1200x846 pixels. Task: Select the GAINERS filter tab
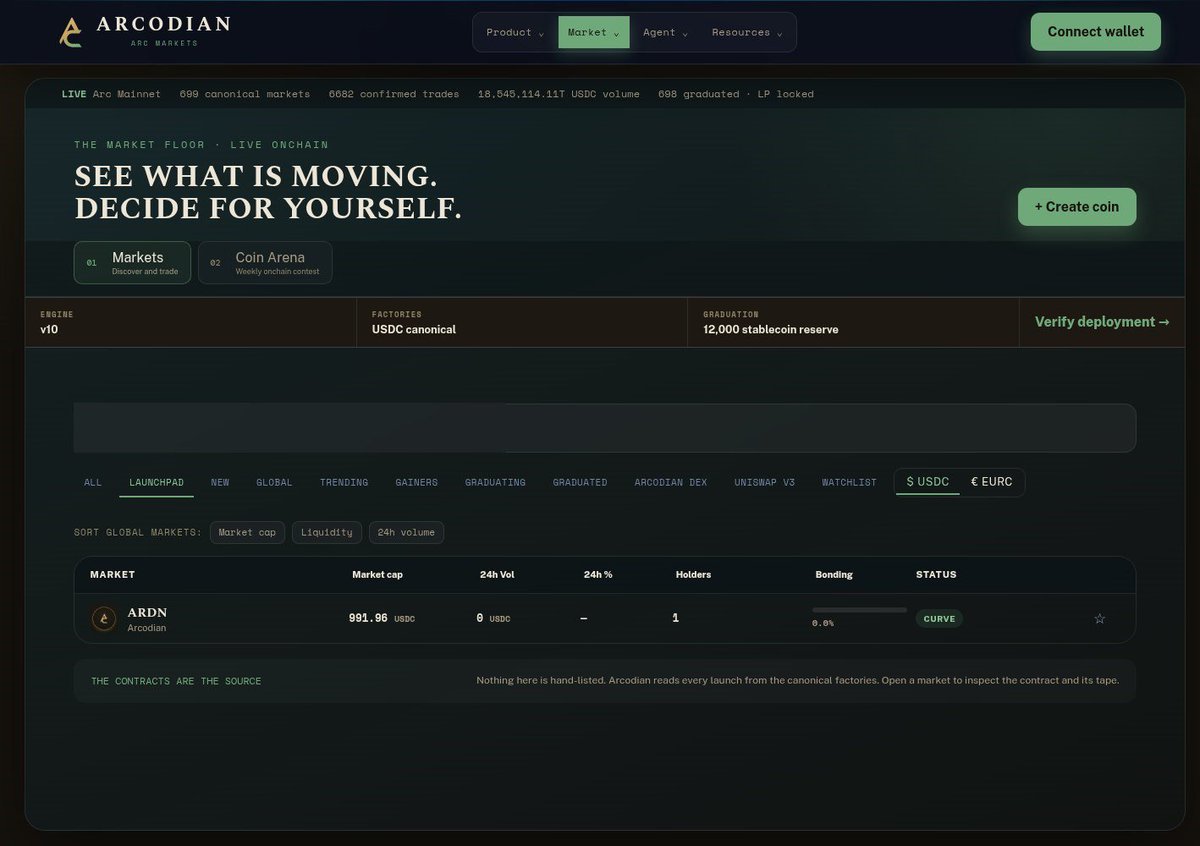click(416, 482)
